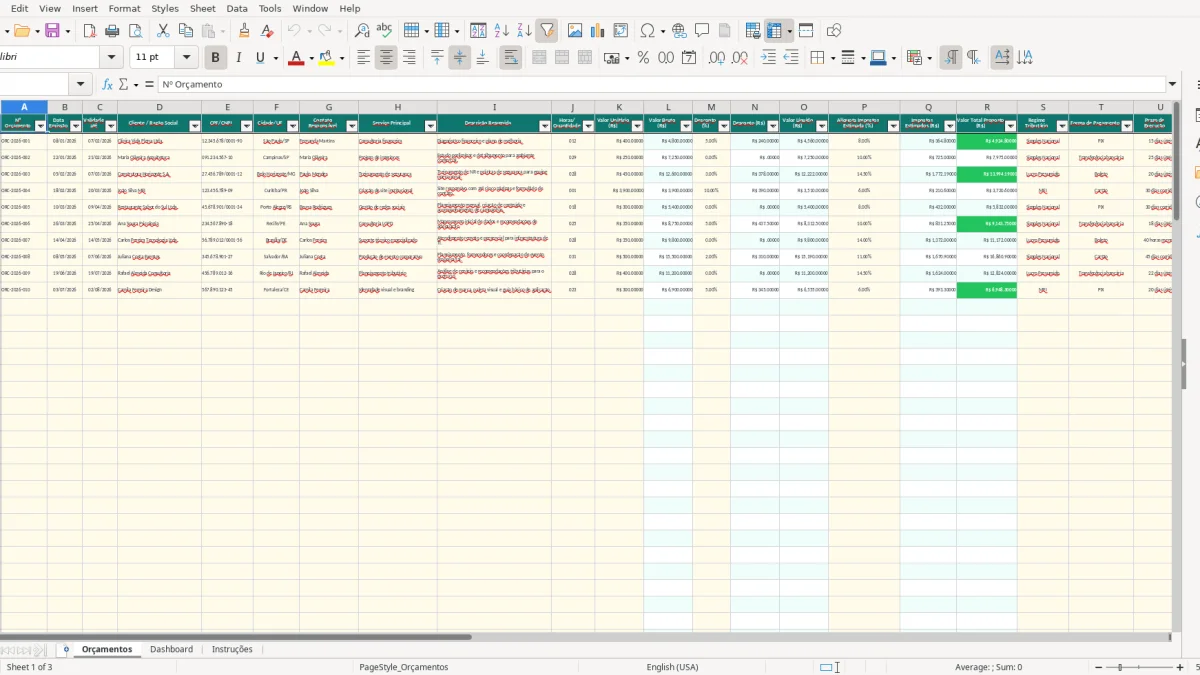Click Sort Ascending icon
The image size is (1200, 675).
click(502, 31)
